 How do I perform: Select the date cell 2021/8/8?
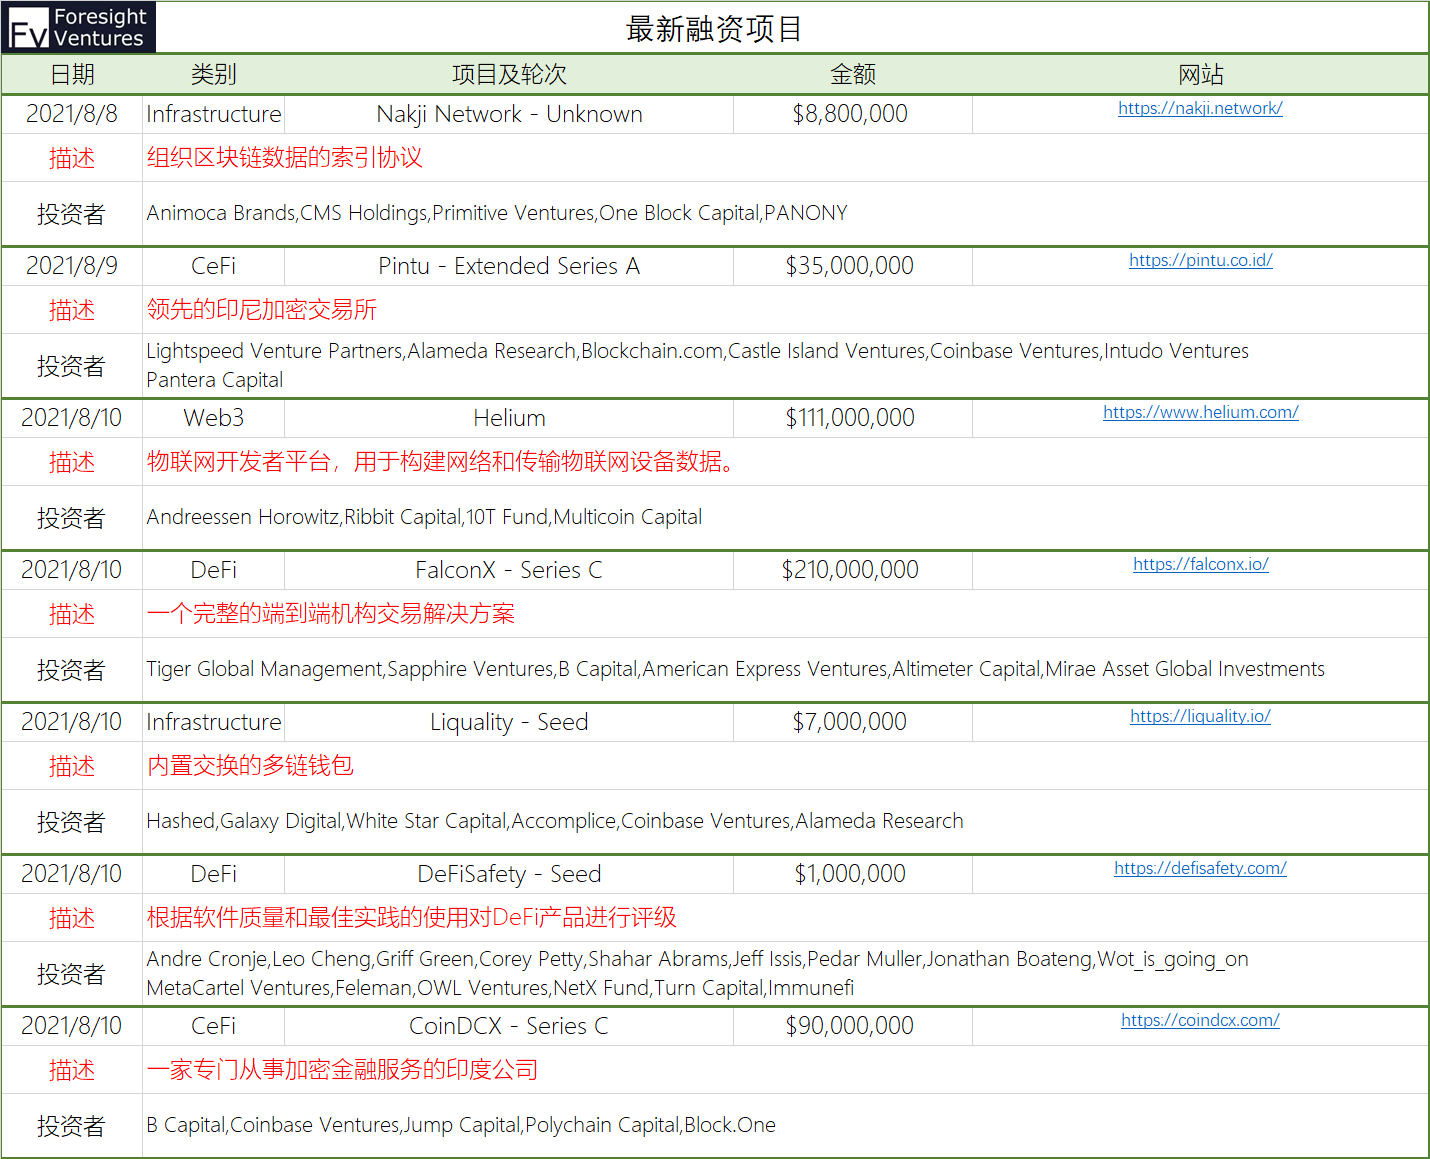click(72, 114)
